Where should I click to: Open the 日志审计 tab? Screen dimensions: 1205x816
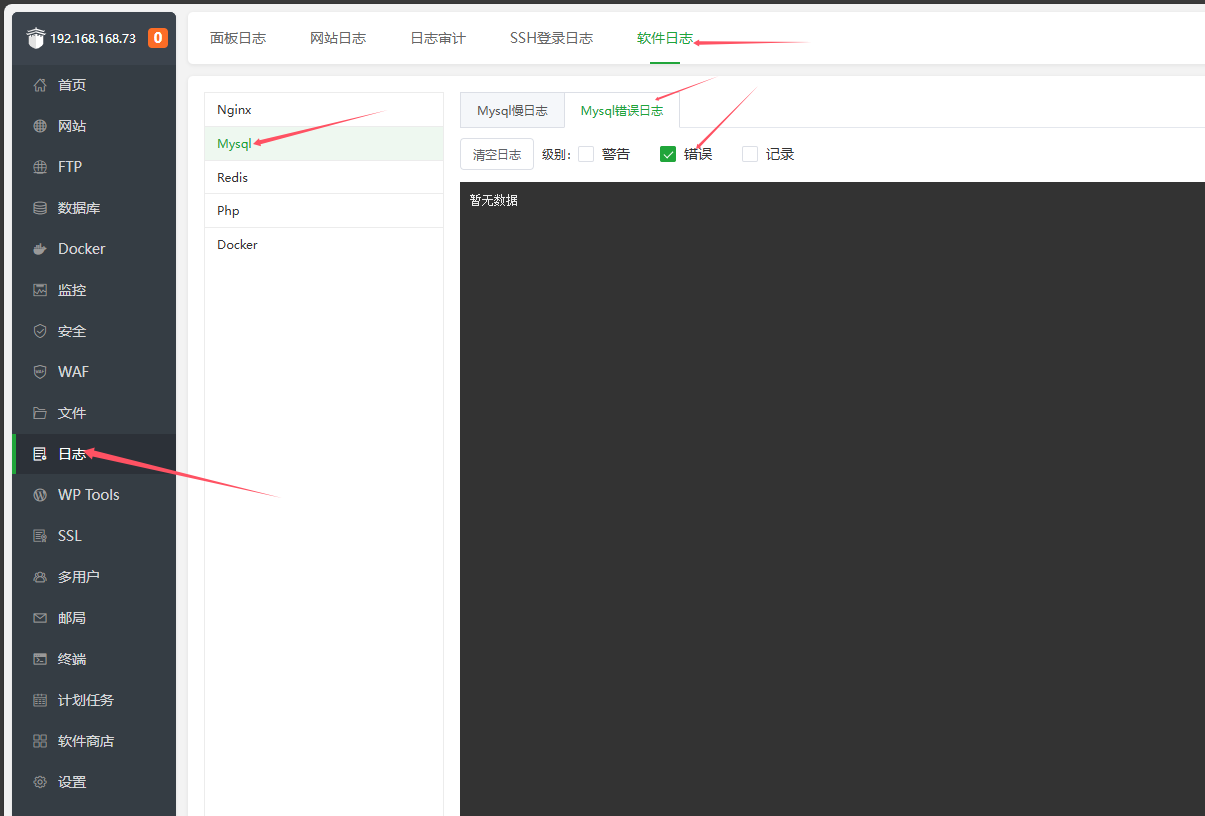tap(438, 38)
